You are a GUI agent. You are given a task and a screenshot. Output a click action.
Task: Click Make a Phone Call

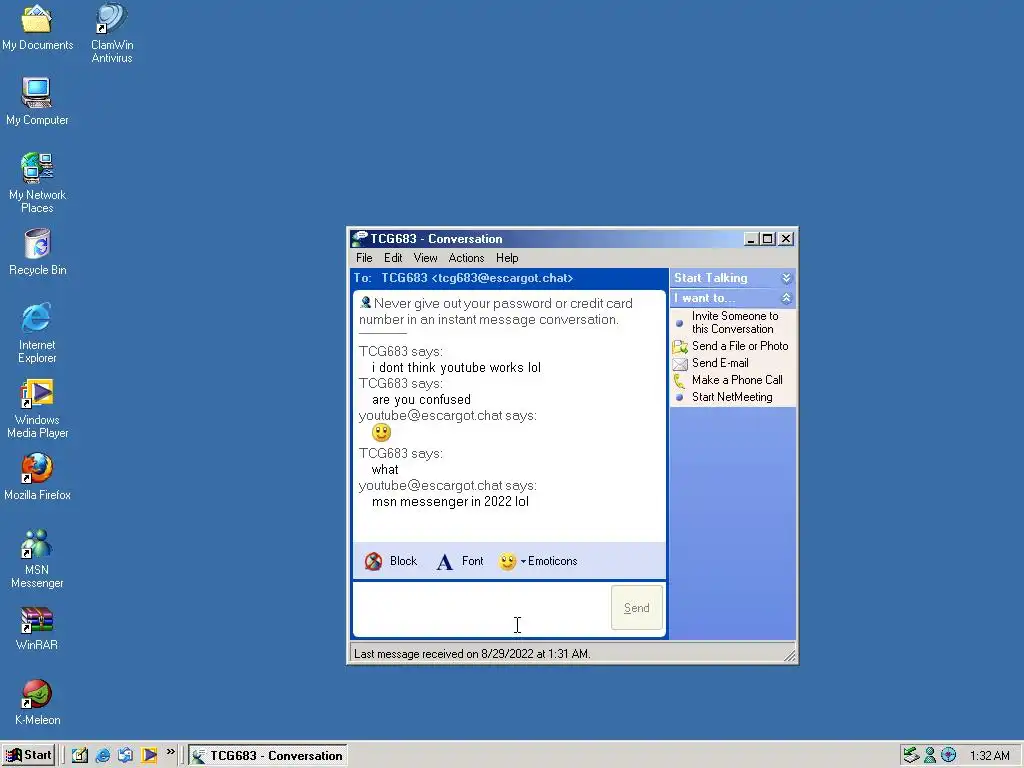728,380
